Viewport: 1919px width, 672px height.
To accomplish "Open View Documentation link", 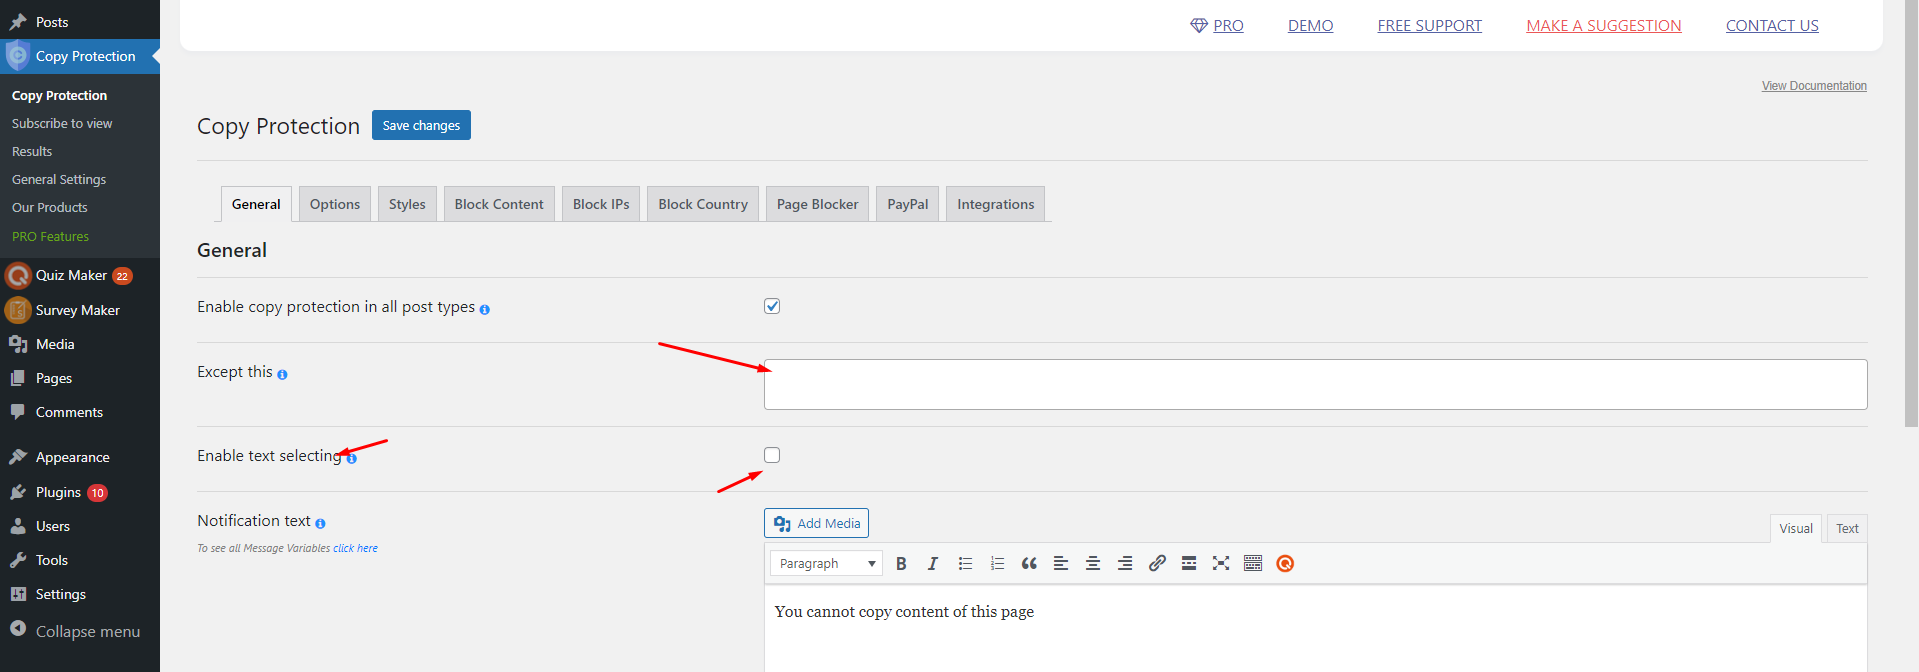I will 1814,86.
